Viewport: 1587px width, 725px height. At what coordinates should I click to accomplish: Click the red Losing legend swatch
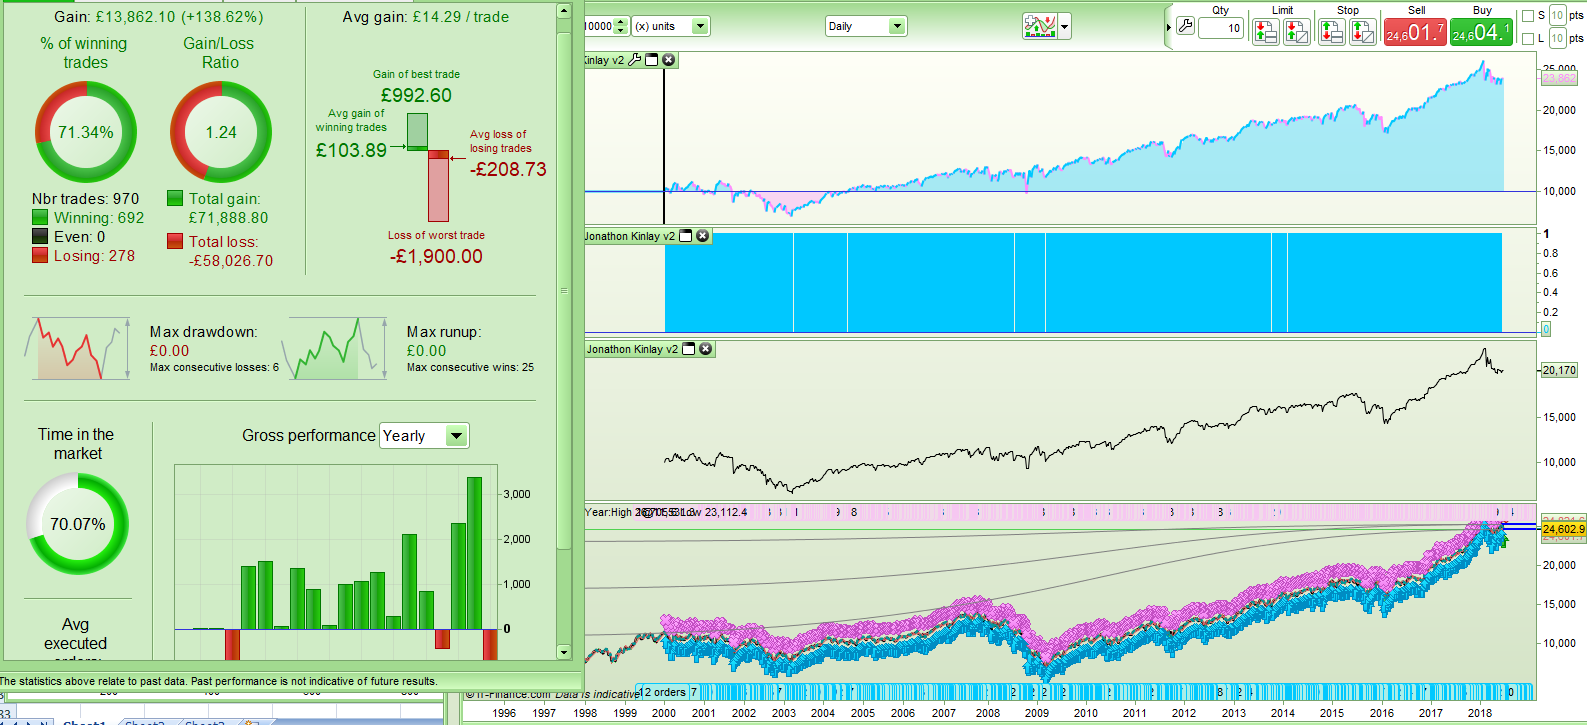[x=40, y=255]
